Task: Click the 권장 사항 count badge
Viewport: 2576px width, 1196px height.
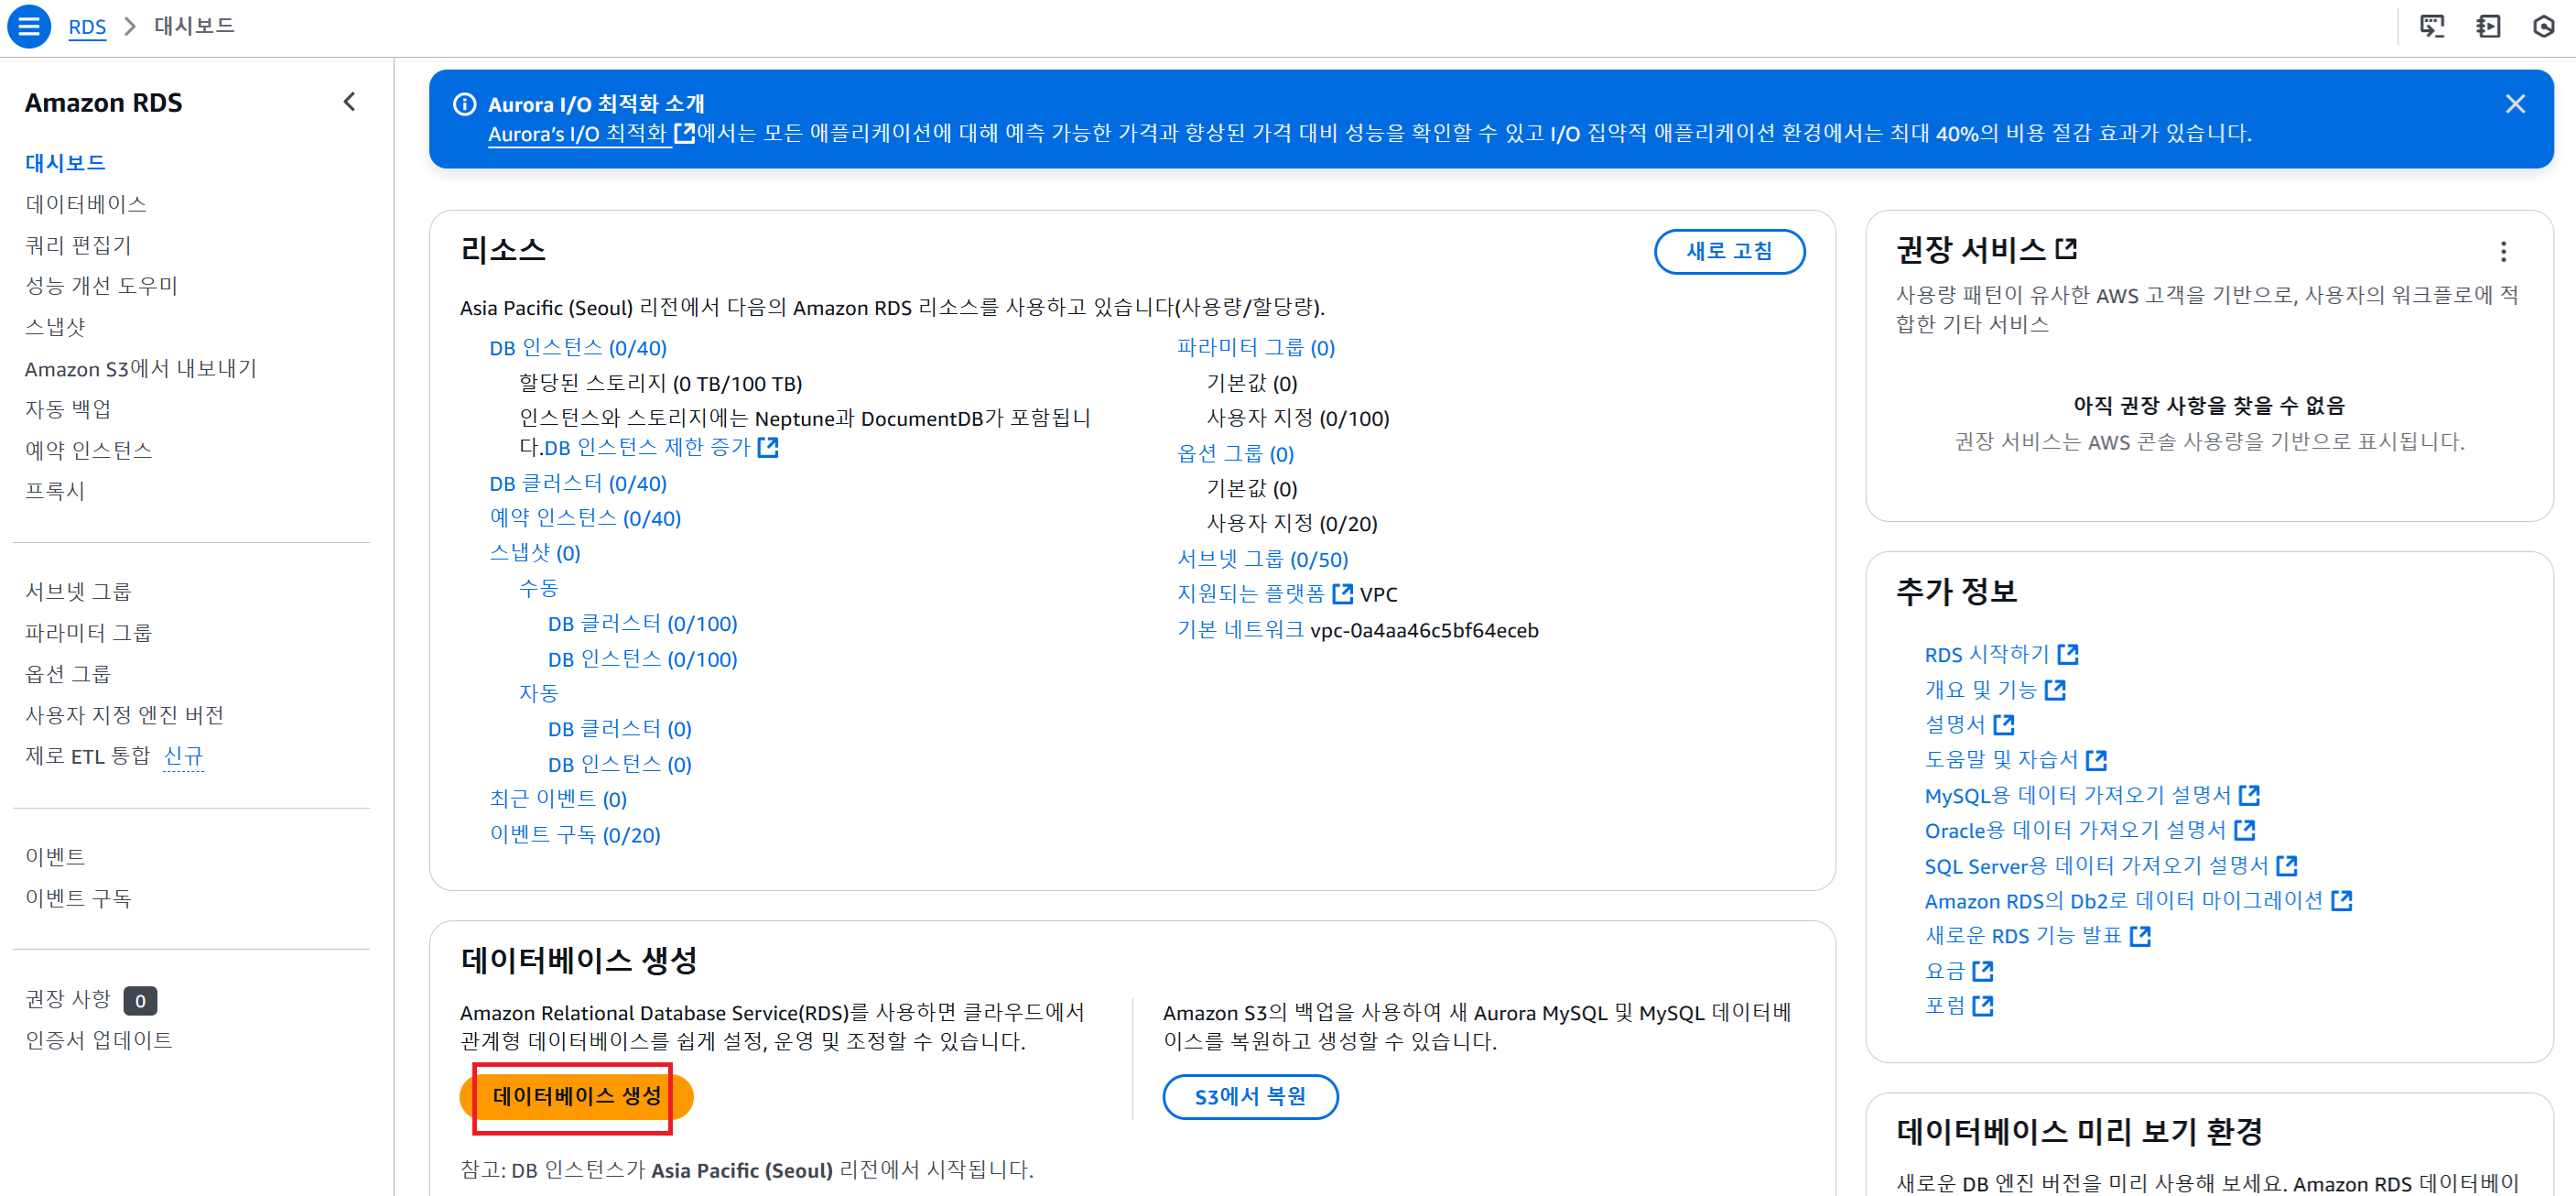Action: 140,1000
